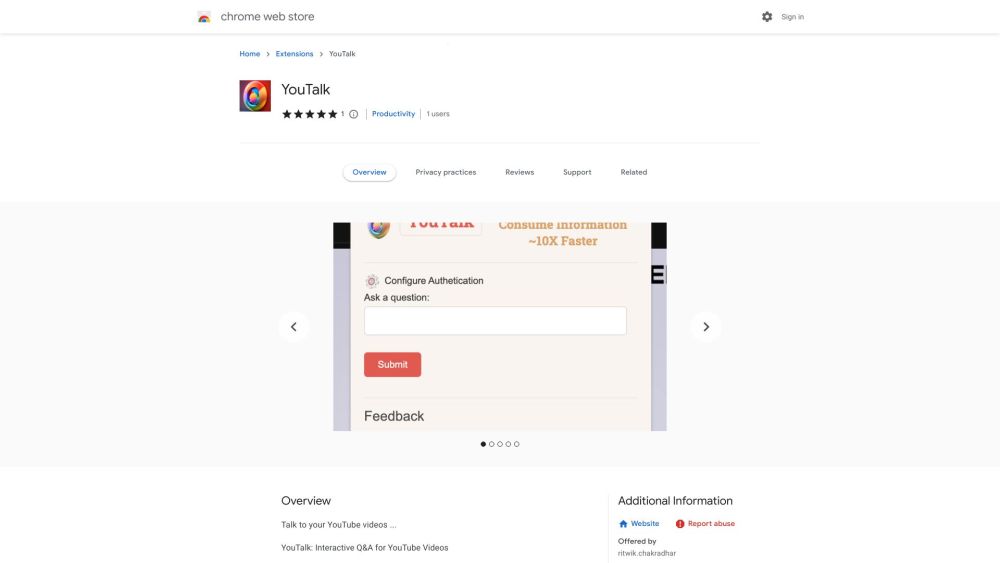View the Related tab

634,172
